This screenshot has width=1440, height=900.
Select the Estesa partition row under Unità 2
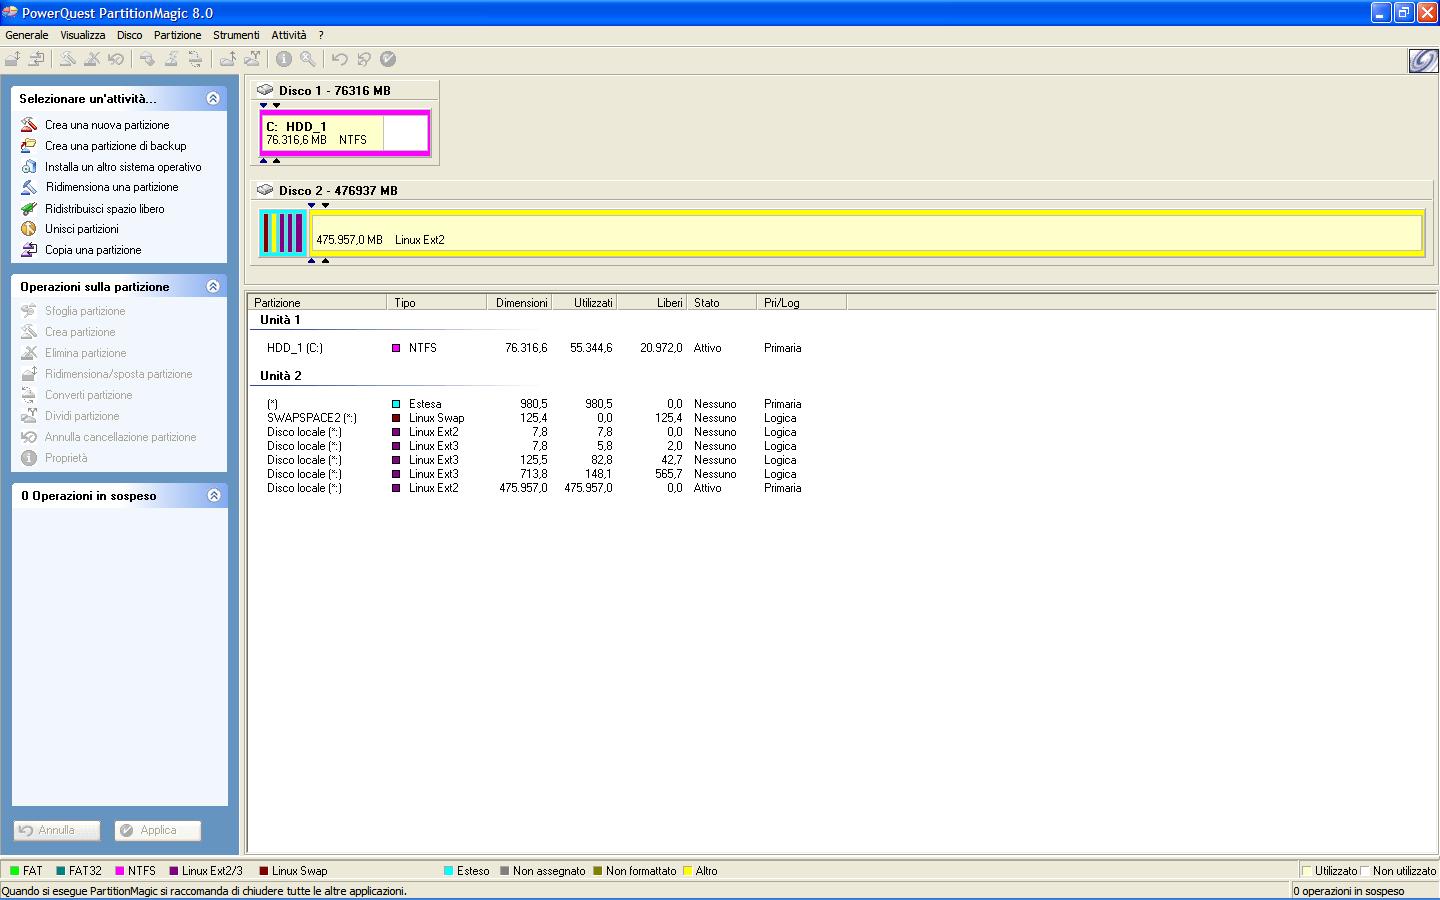click(534, 404)
